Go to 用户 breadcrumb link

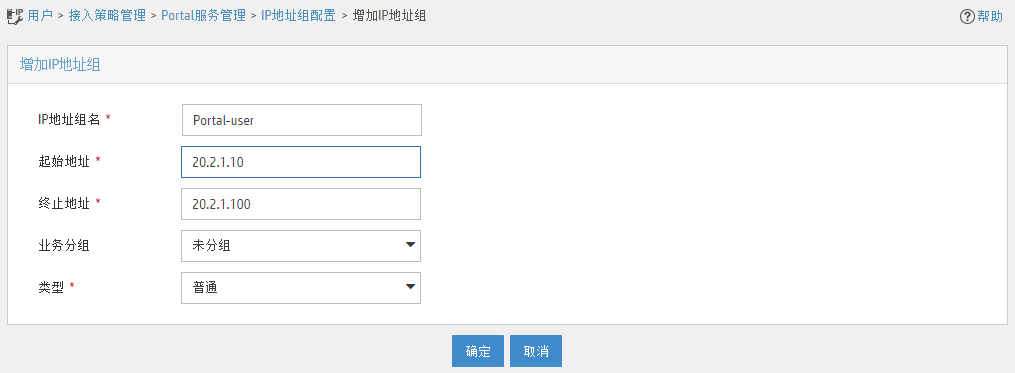click(40, 16)
